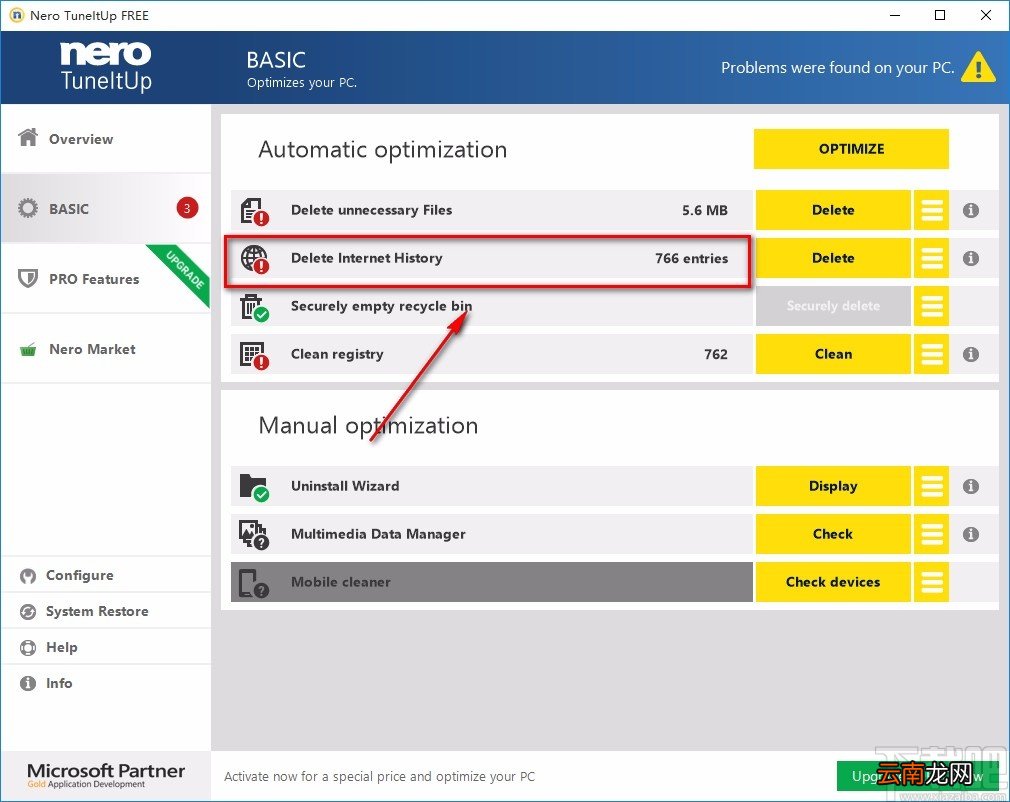
Task: Click the Multimedia Data Manager icon
Action: point(254,535)
